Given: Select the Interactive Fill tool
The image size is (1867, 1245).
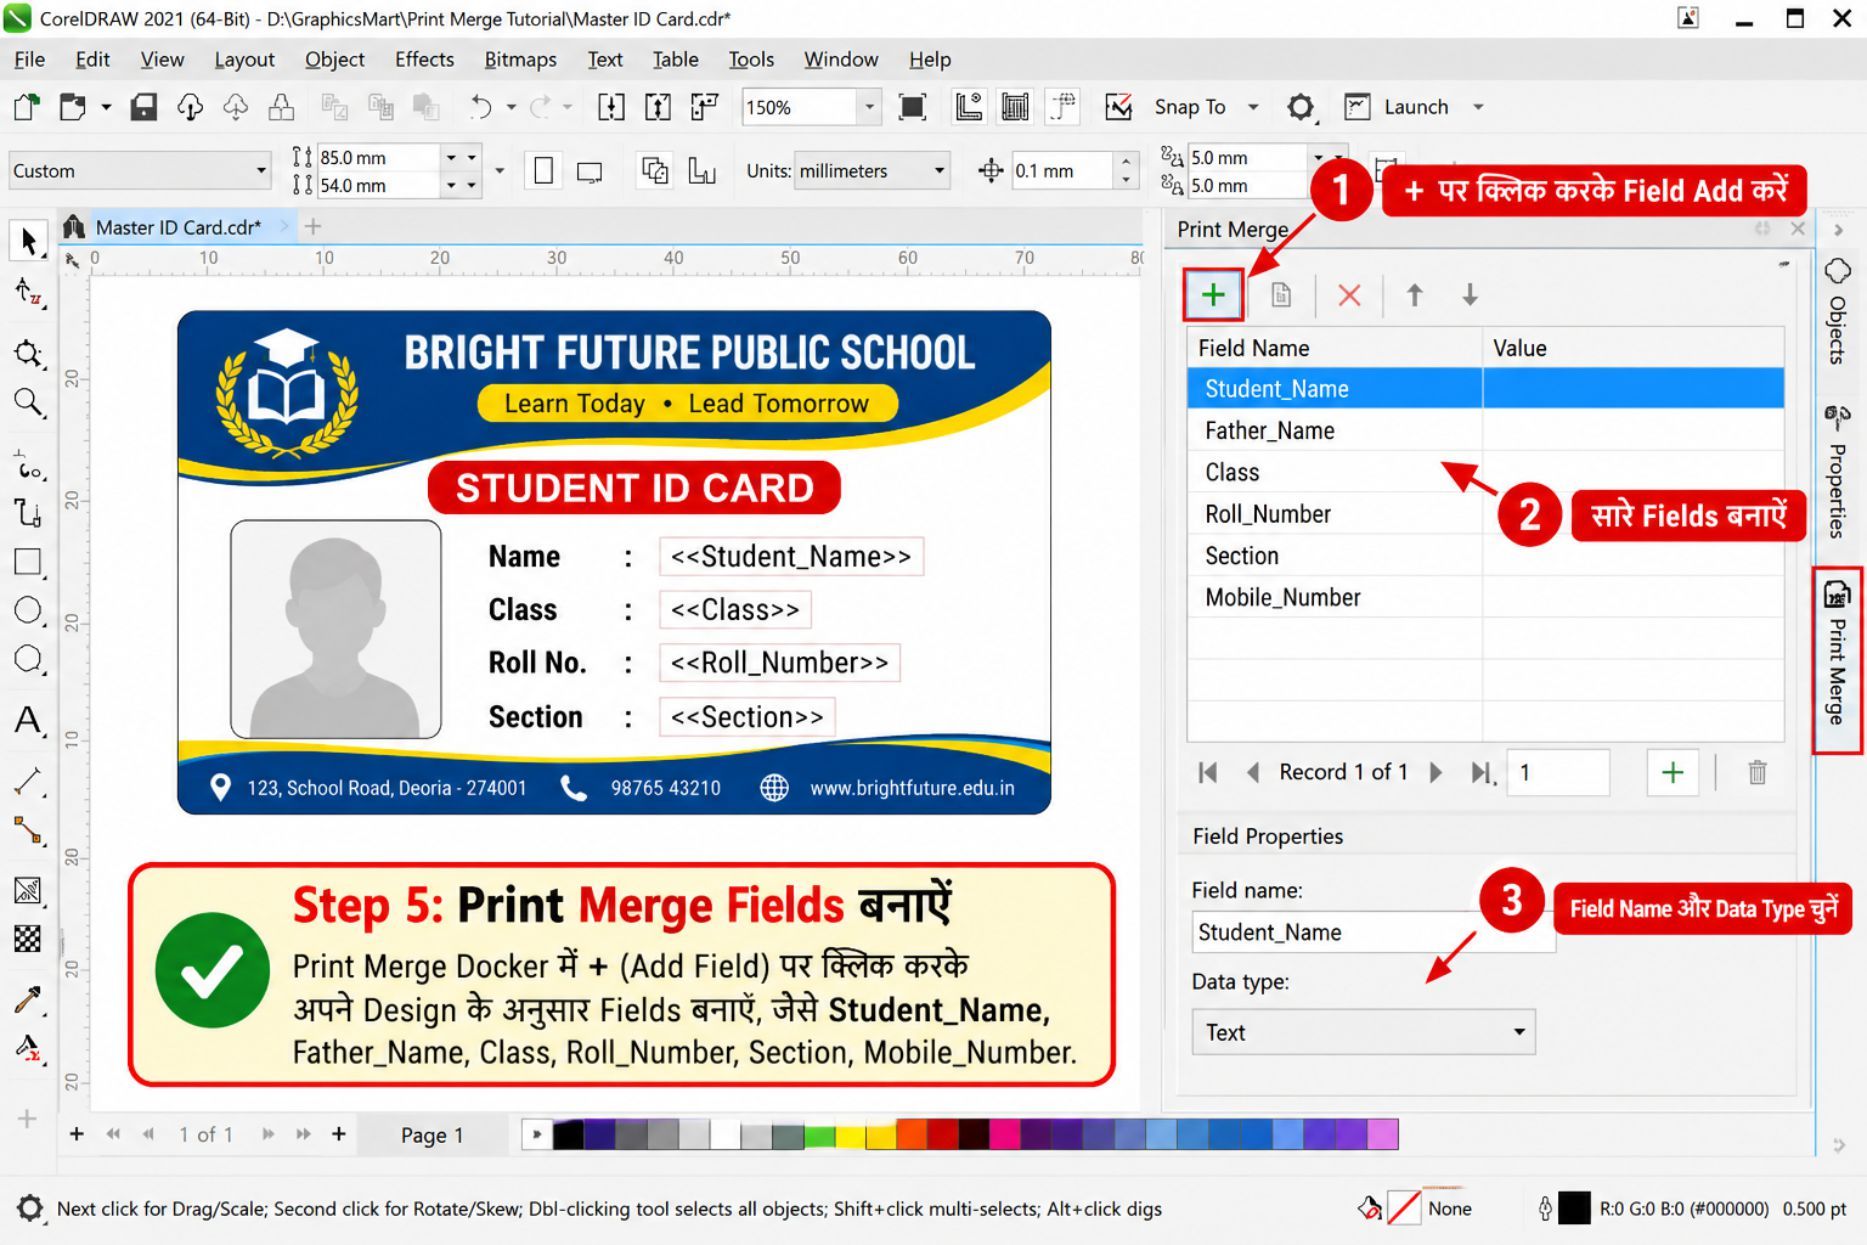Looking at the screenshot, I should click(28, 1048).
